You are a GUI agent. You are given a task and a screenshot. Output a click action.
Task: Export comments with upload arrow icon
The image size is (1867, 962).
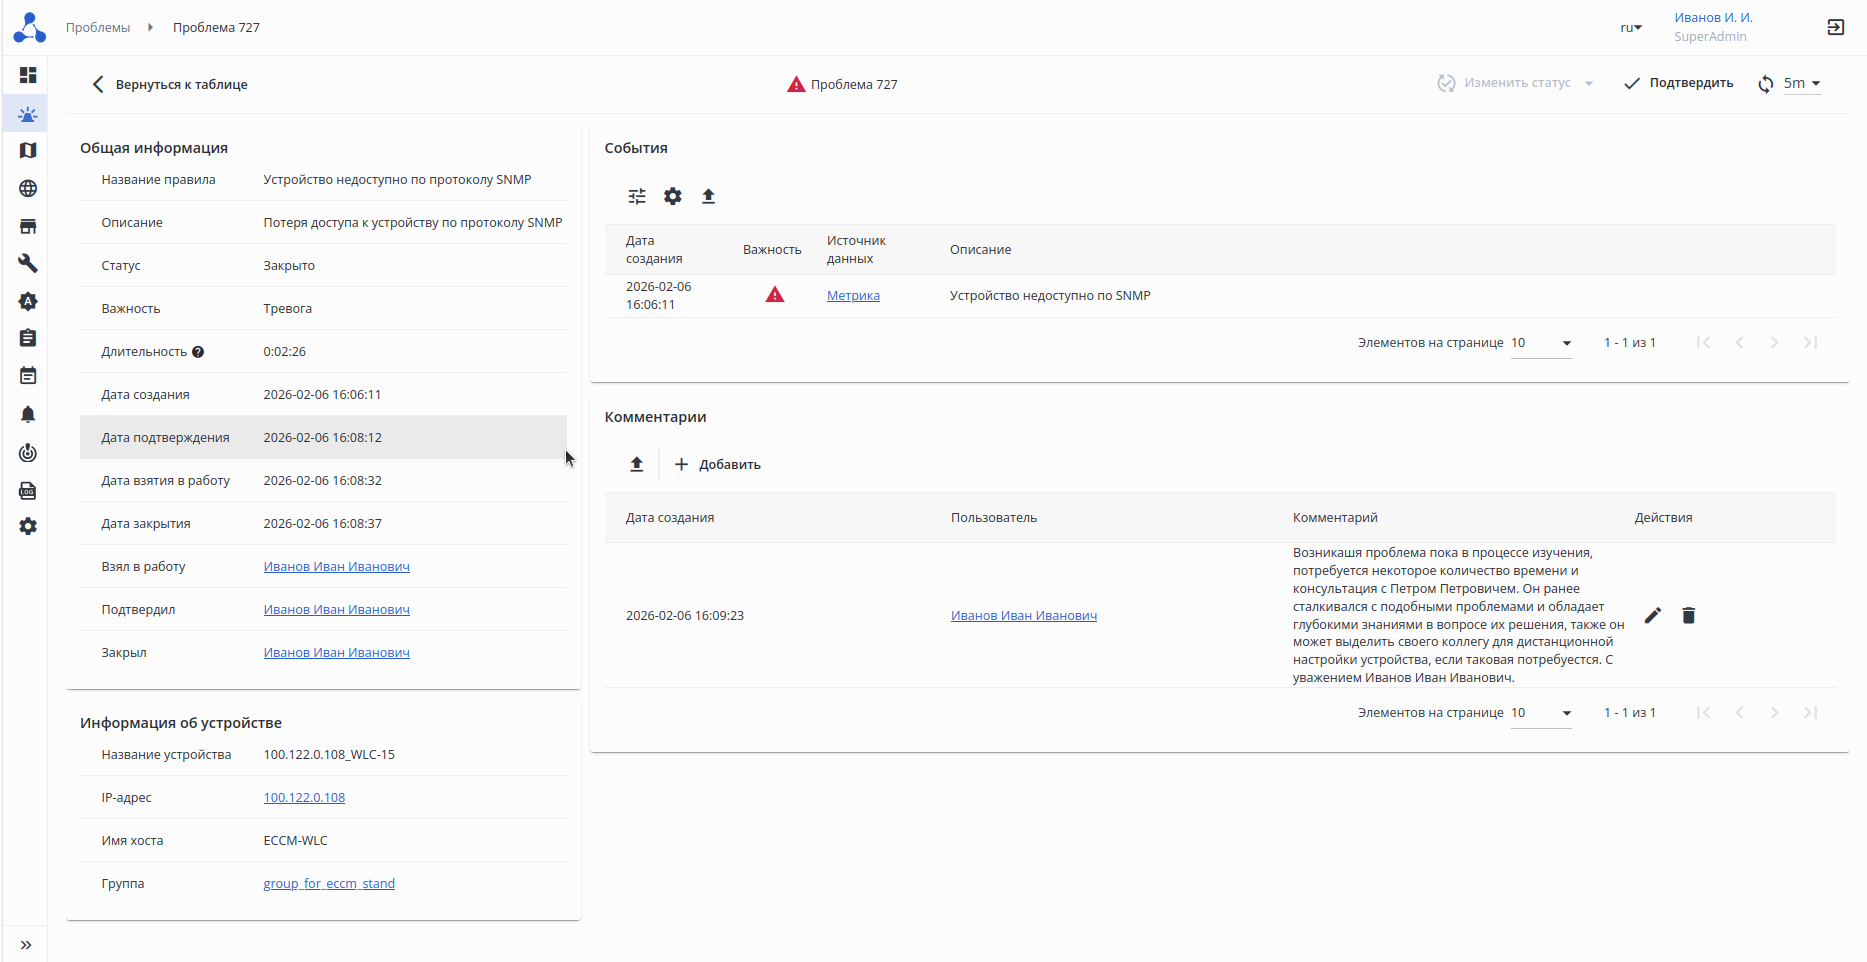click(x=637, y=464)
